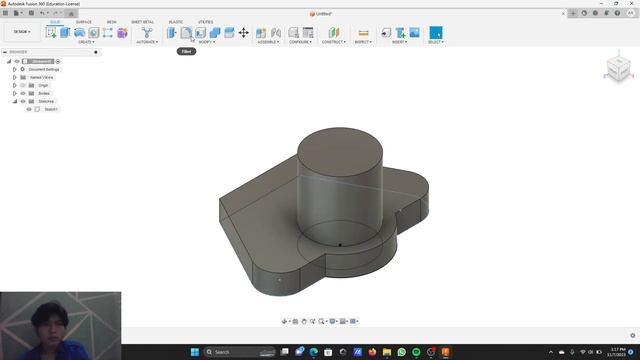Screen dimensions: 640x360
Task: Go to home view icon
Action: coord(71,13)
